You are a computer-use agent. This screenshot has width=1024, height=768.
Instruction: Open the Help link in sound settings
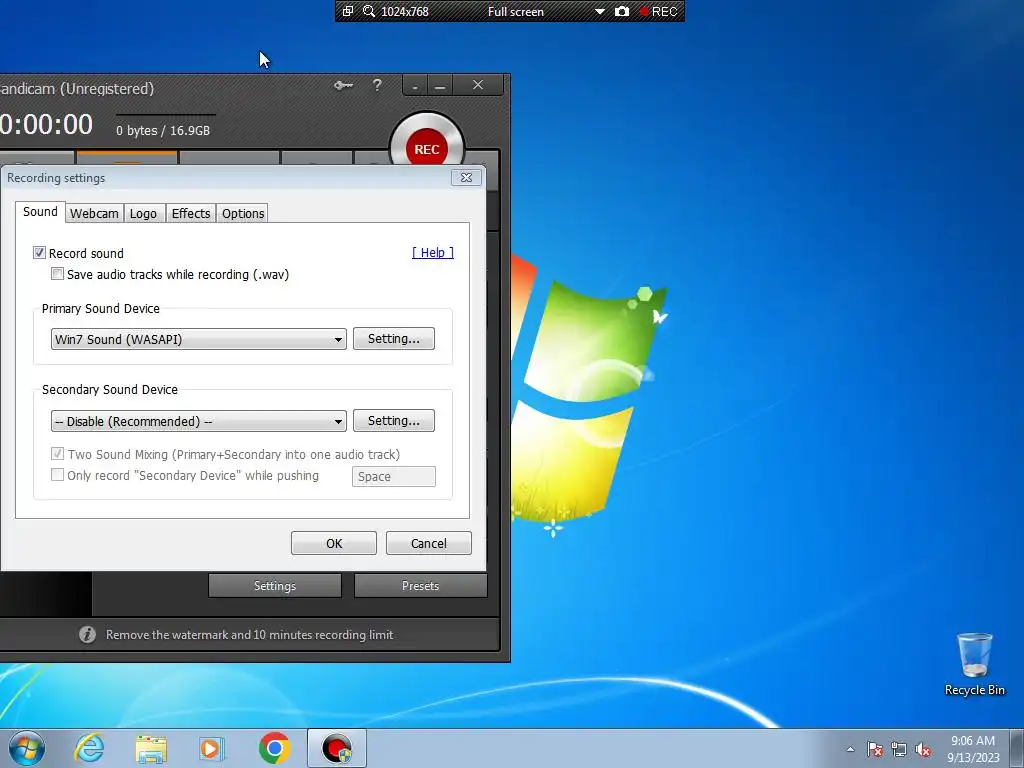coord(432,253)
